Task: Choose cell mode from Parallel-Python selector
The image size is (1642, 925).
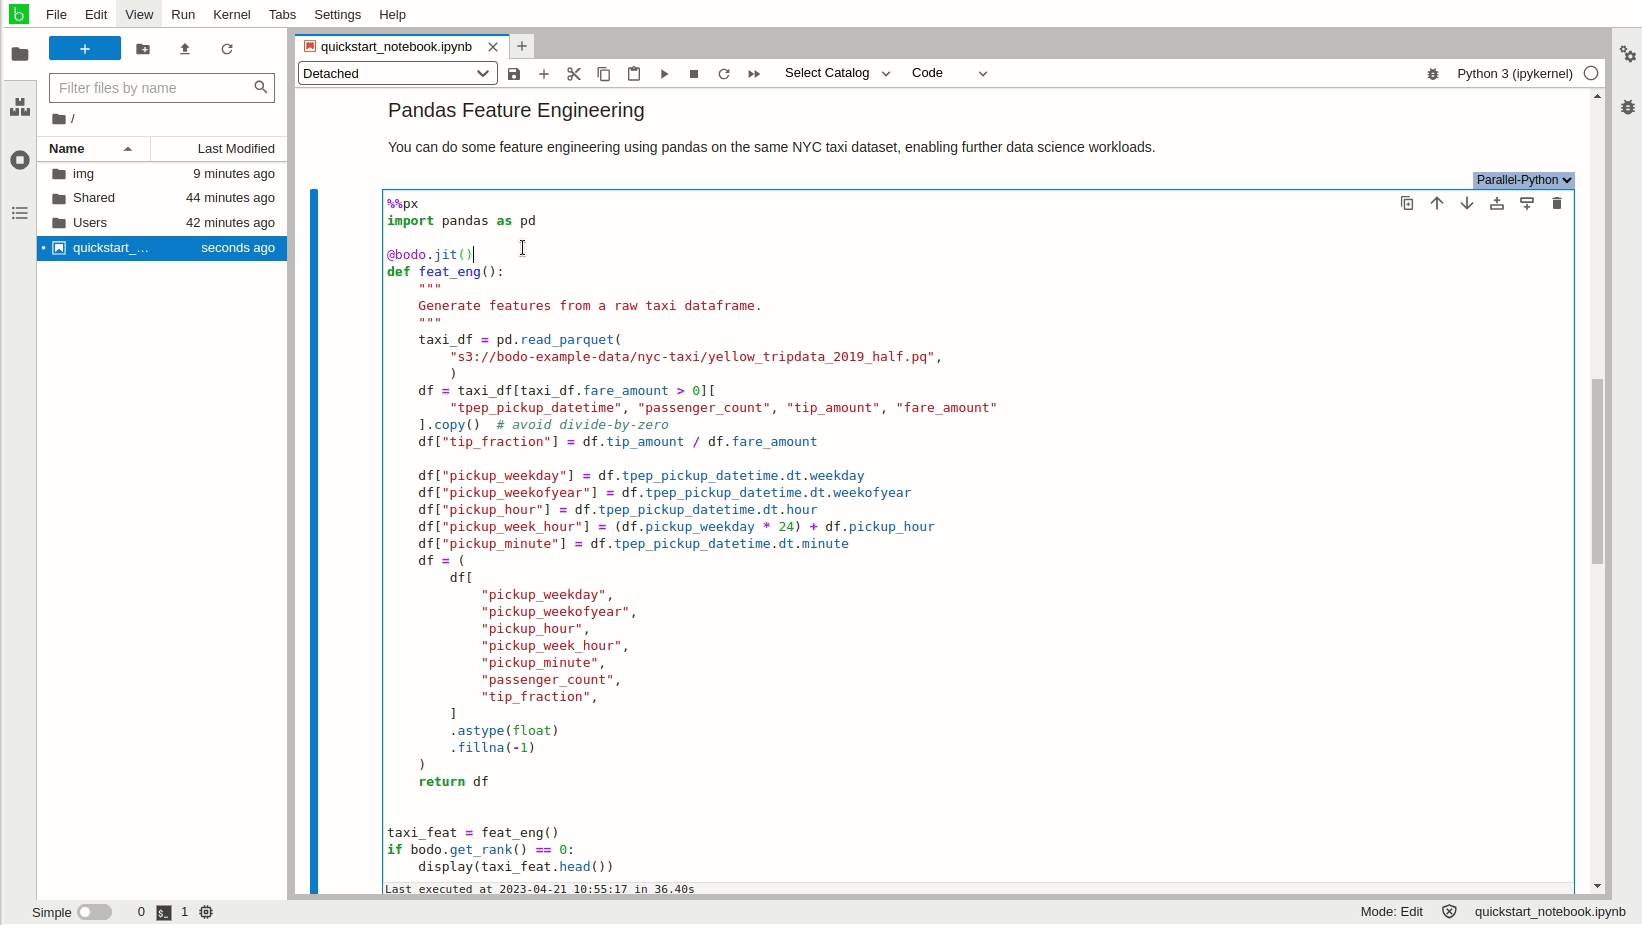Action: pyautogui.click(x=1523, y=180)
